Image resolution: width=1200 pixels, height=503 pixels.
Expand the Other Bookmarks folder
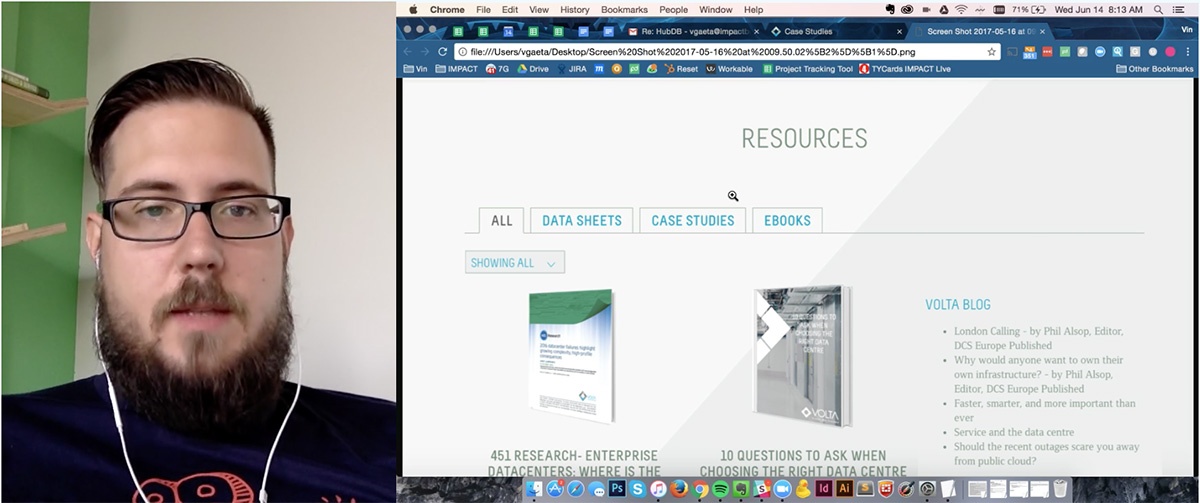pos(1153,69)
